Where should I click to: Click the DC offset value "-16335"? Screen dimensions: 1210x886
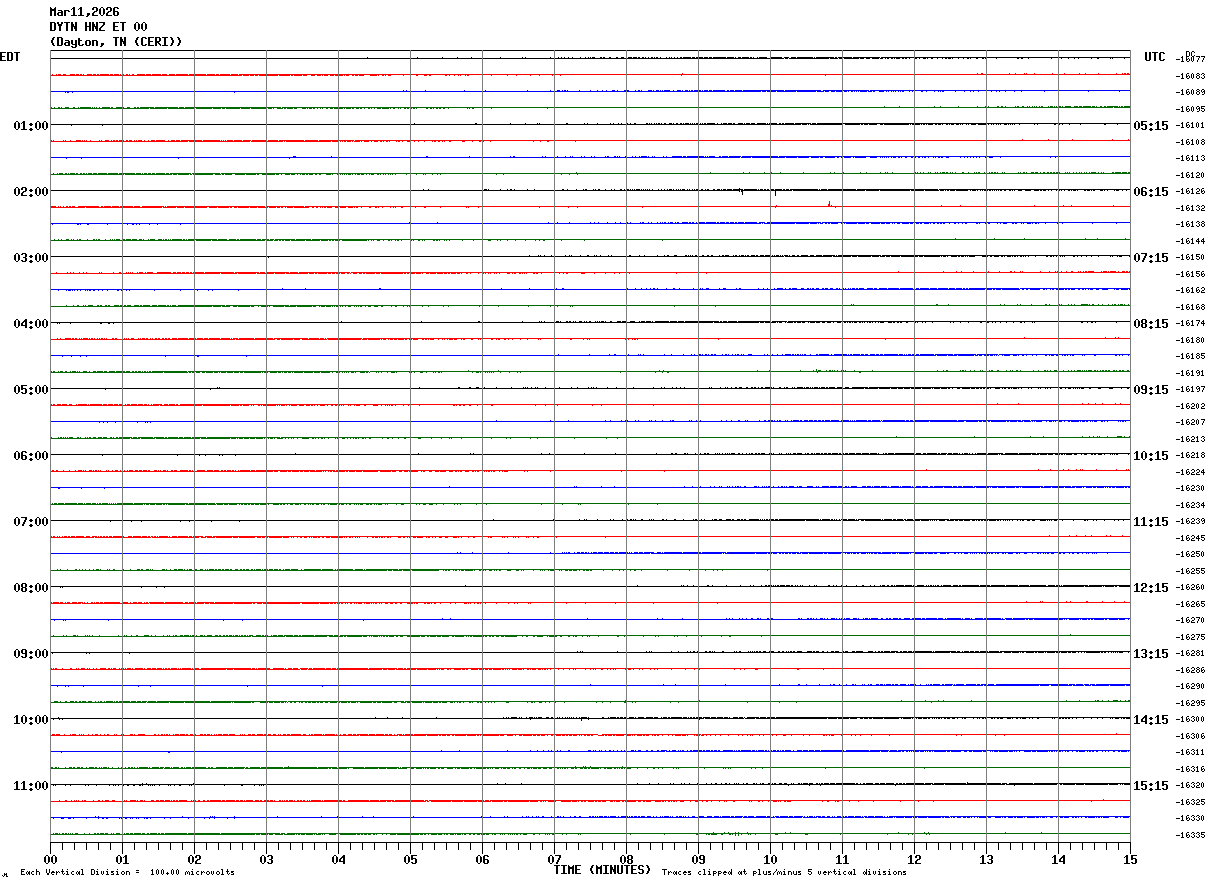click(x=1190, y=836)
